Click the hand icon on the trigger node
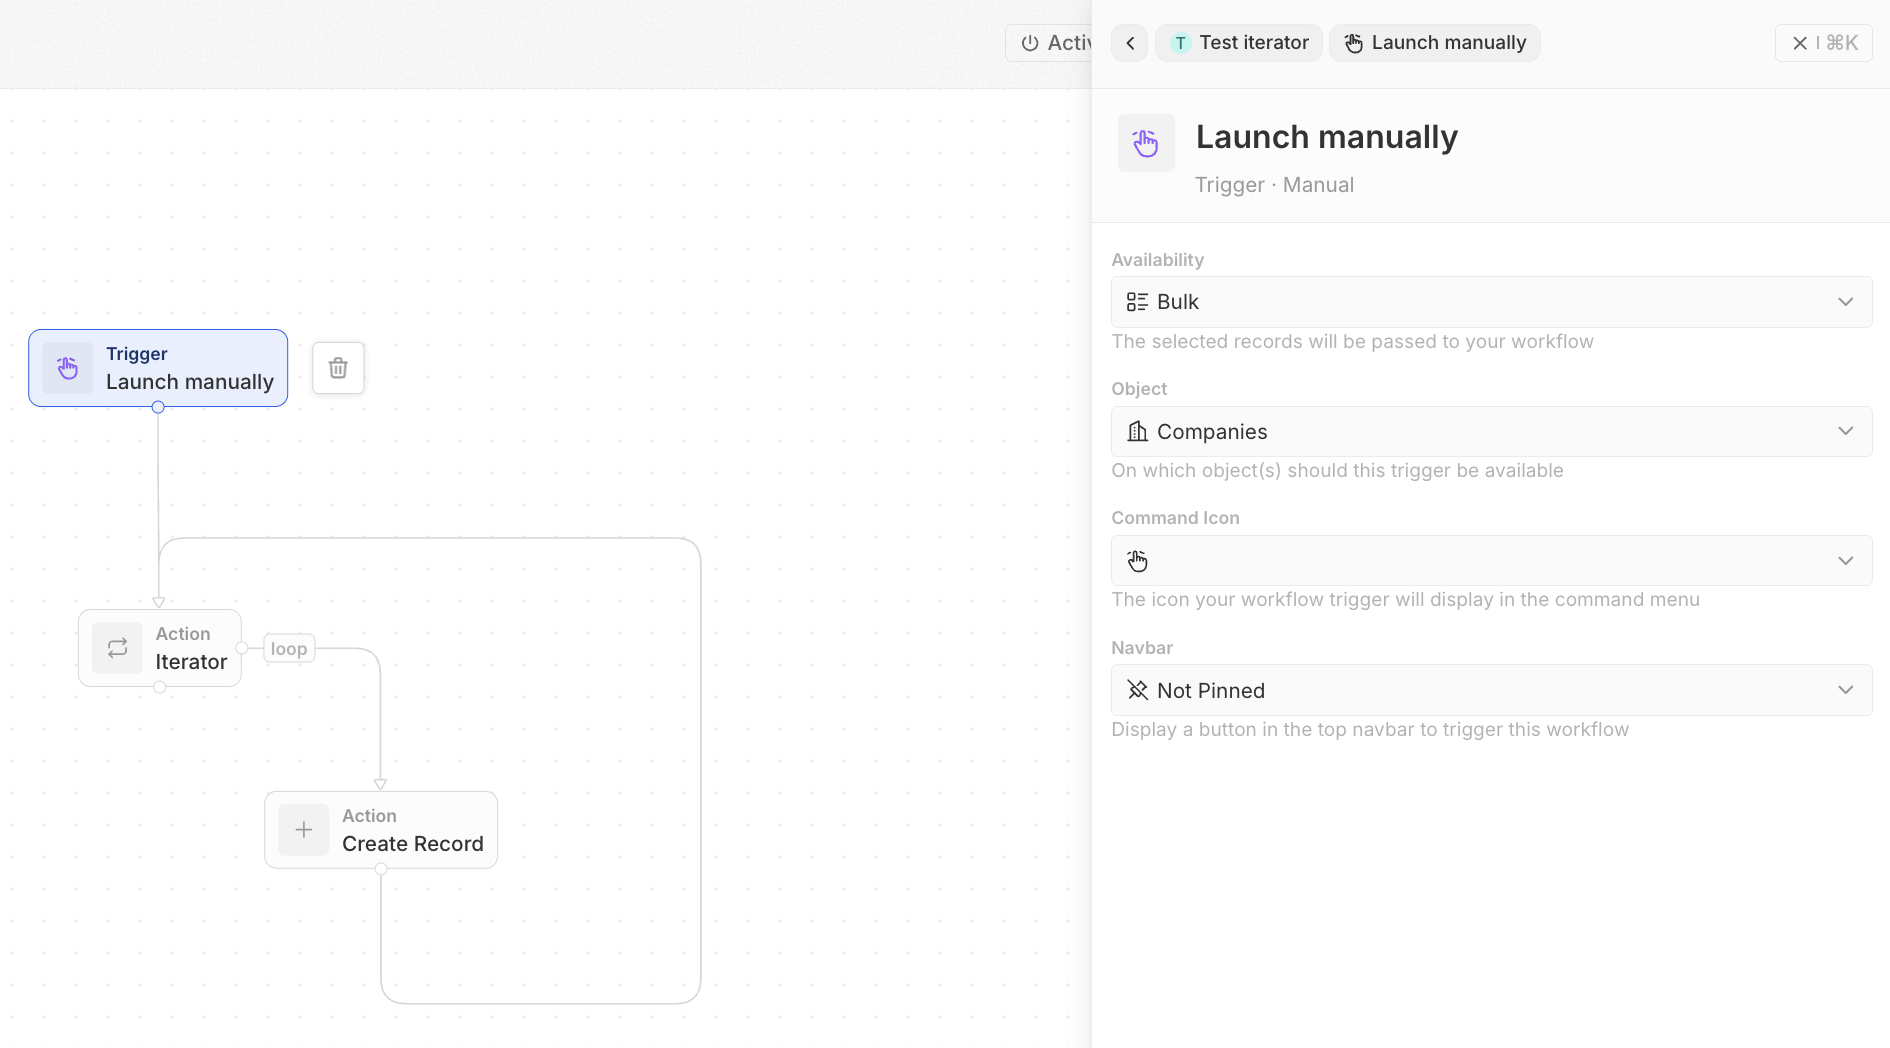 coord(68,368)
